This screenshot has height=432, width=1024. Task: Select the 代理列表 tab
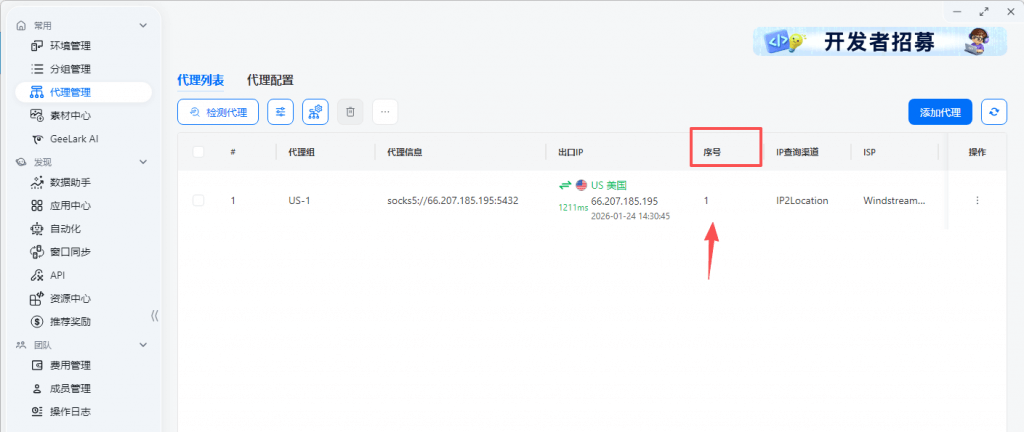click(x=200, y=80)
